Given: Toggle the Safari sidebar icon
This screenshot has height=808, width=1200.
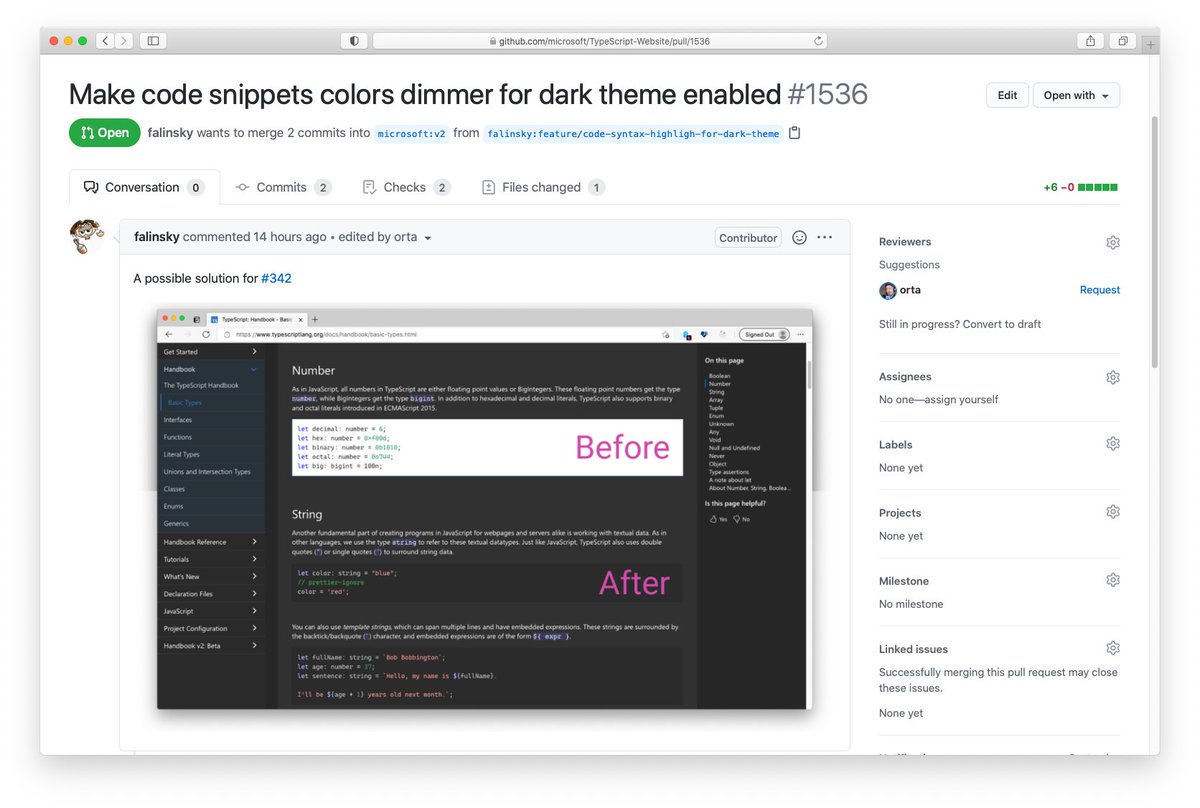Looking at the screenshot, I should (152, 40).
